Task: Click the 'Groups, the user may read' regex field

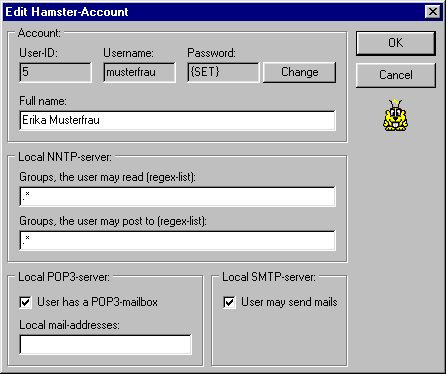Action: [177, 196]
